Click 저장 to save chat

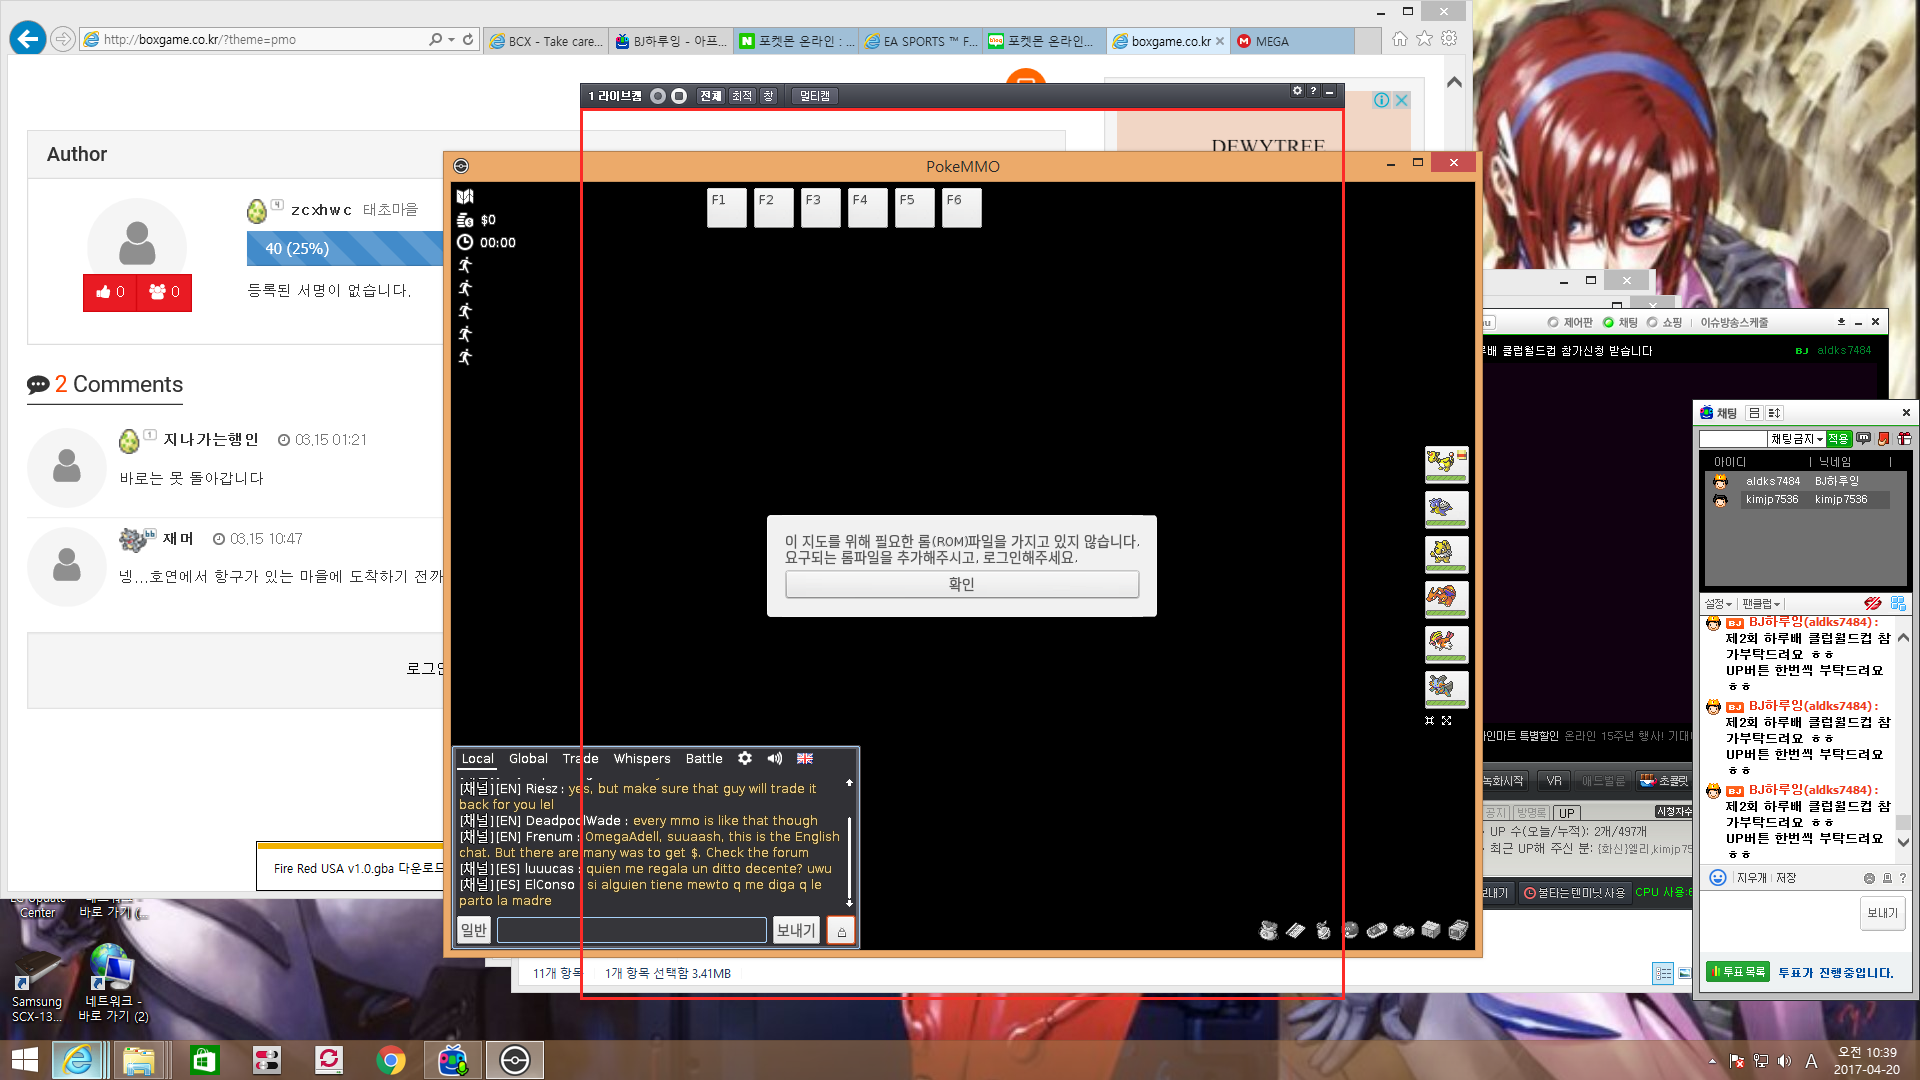coord(1786,878)
